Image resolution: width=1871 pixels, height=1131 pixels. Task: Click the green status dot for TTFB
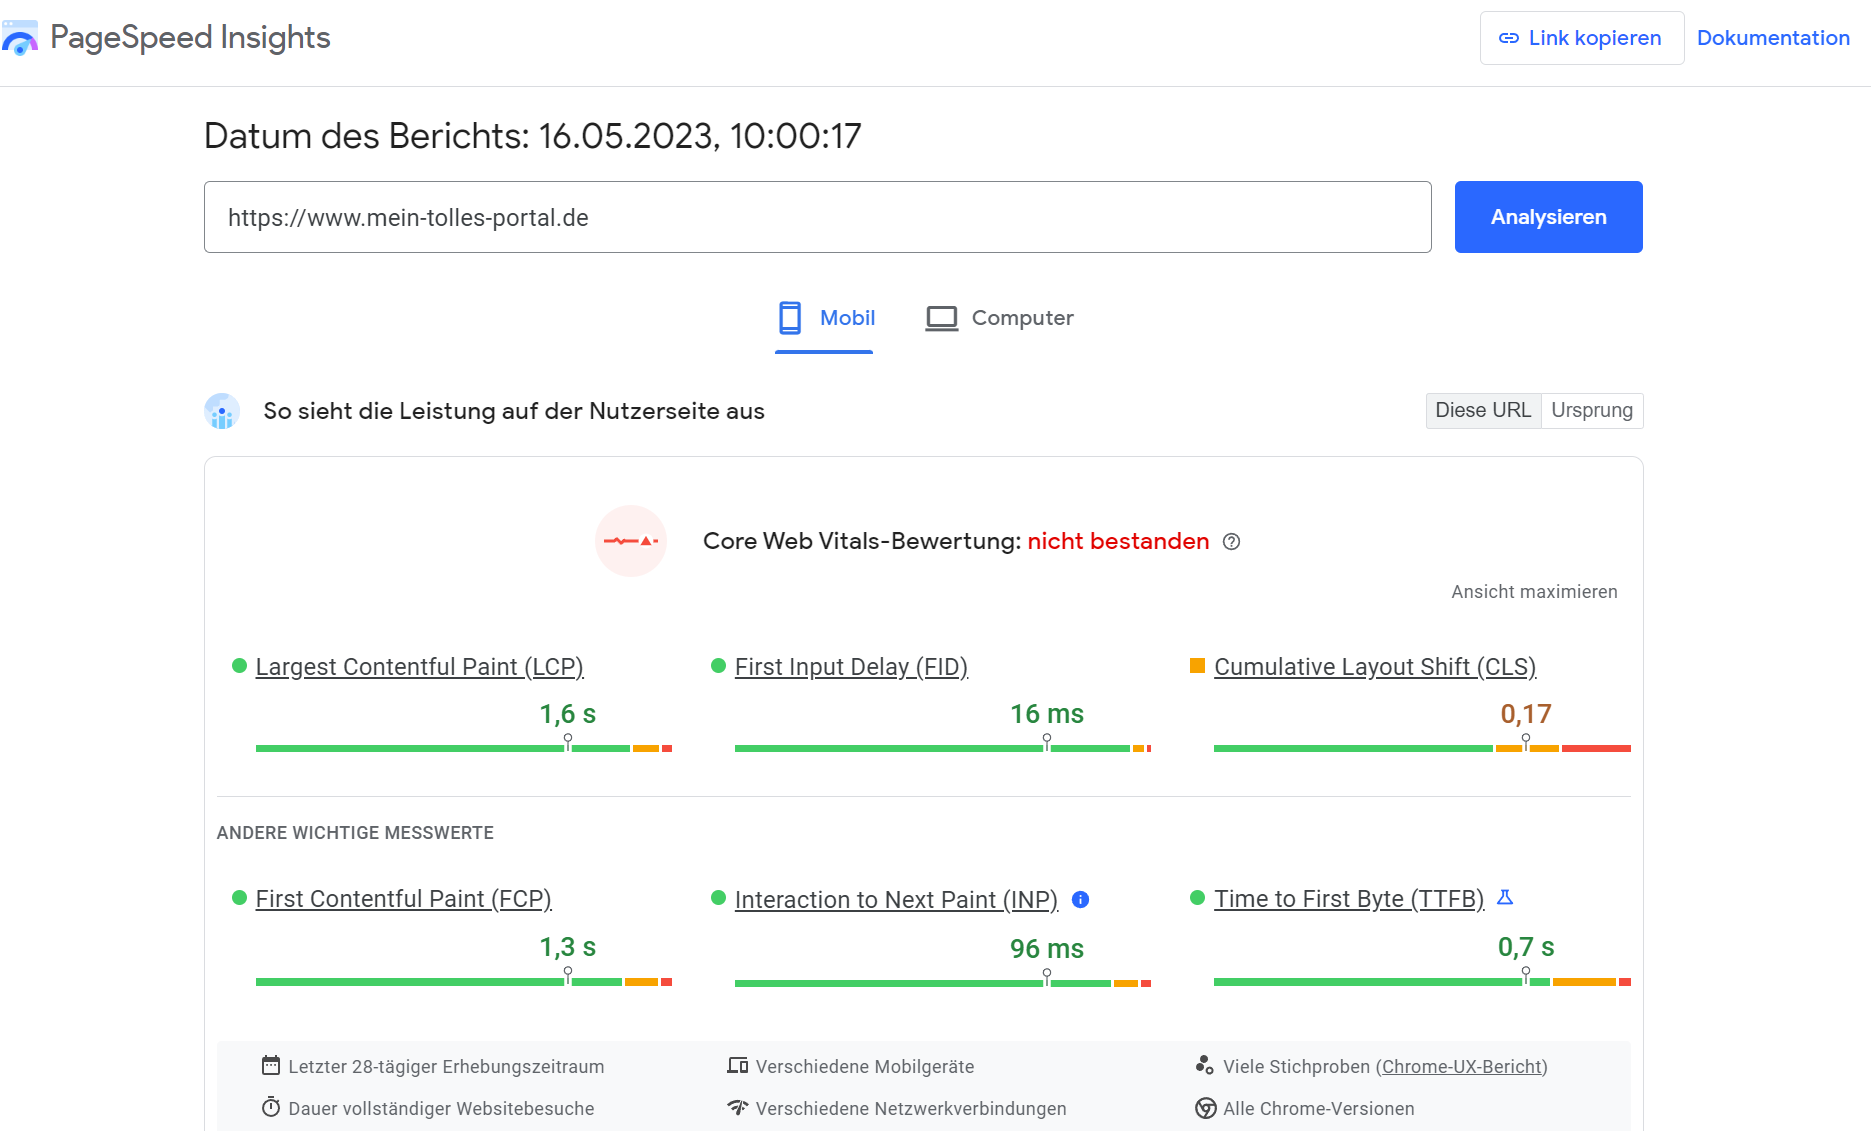[1197, 898]
